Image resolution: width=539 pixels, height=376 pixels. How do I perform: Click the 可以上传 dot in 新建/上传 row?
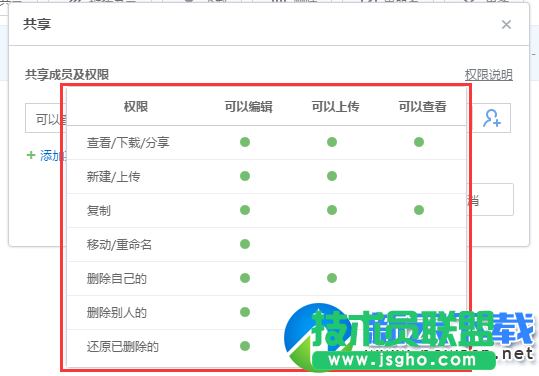point(332,176)
